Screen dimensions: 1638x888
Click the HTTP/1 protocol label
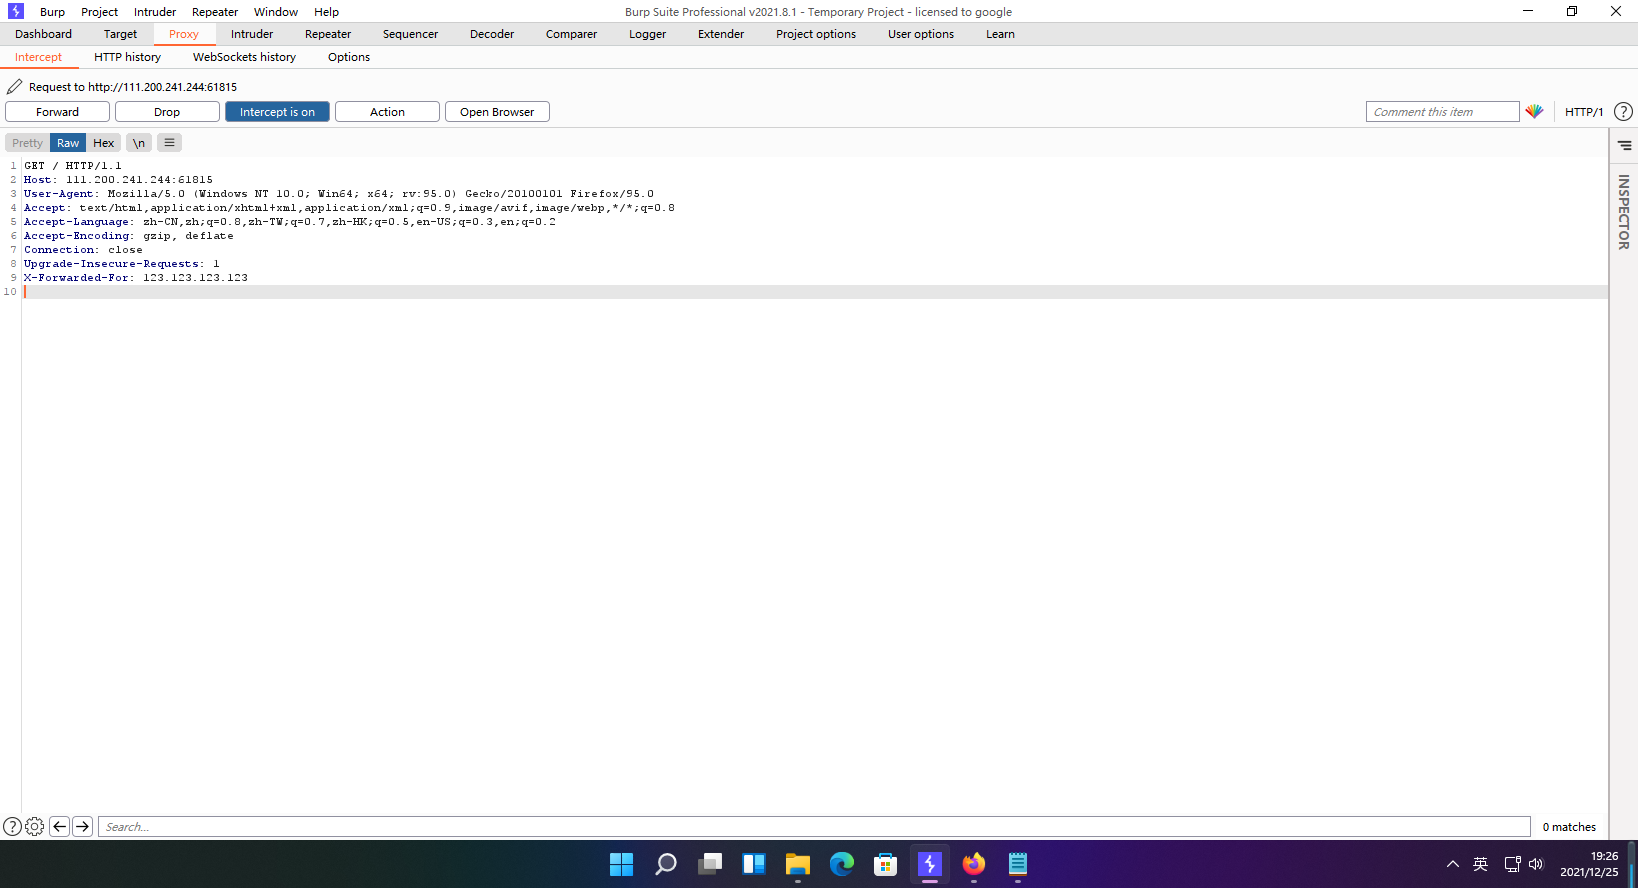click(1584, 112)
